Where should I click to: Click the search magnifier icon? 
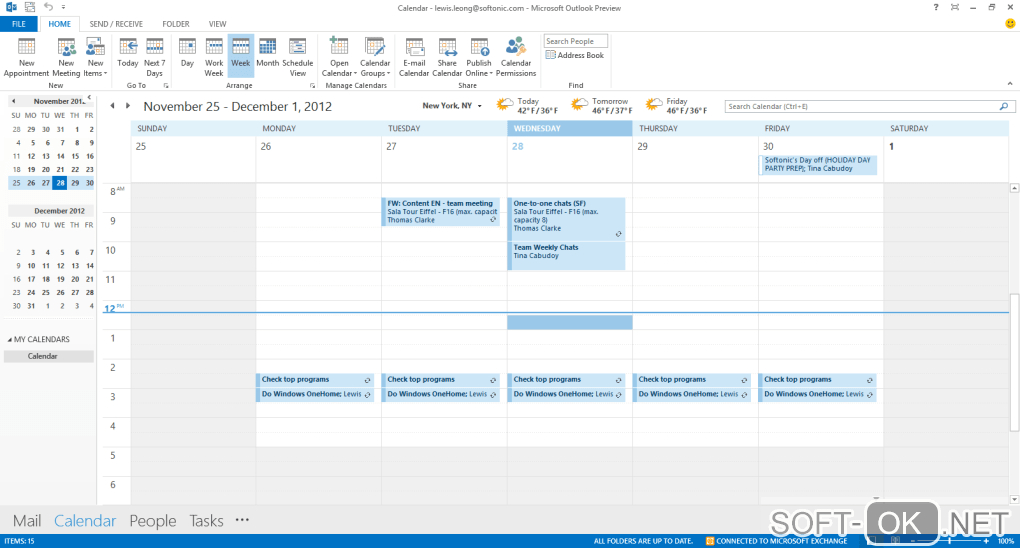(x=1004, y=106)
